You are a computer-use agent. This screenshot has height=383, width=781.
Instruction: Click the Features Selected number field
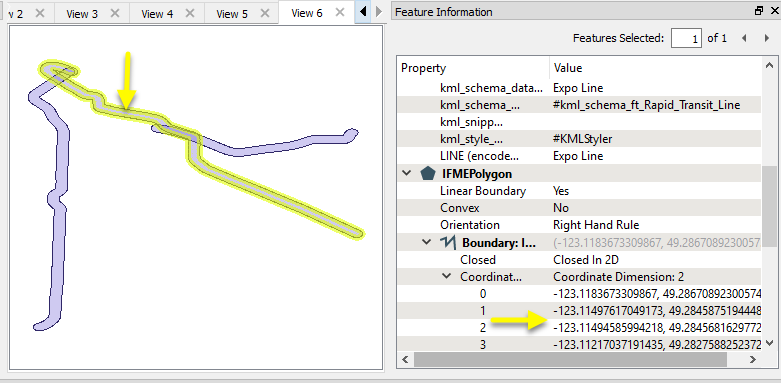coord(686,38)
